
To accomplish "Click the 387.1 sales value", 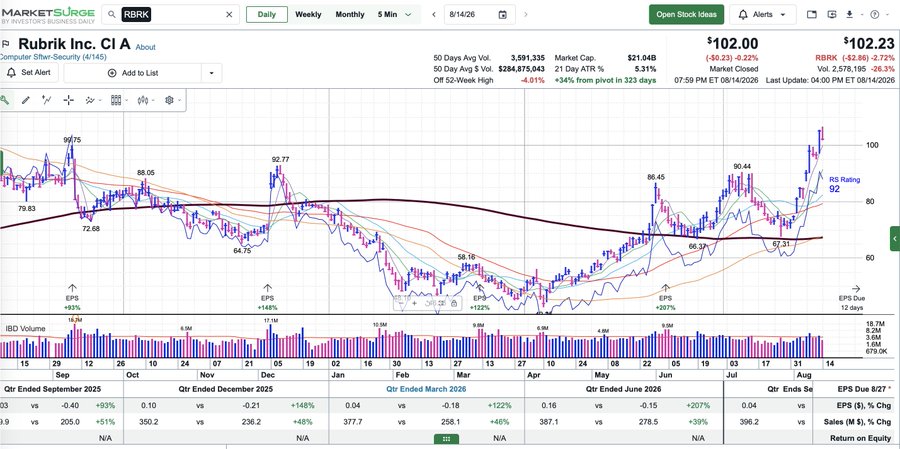I will pos(549,421).
